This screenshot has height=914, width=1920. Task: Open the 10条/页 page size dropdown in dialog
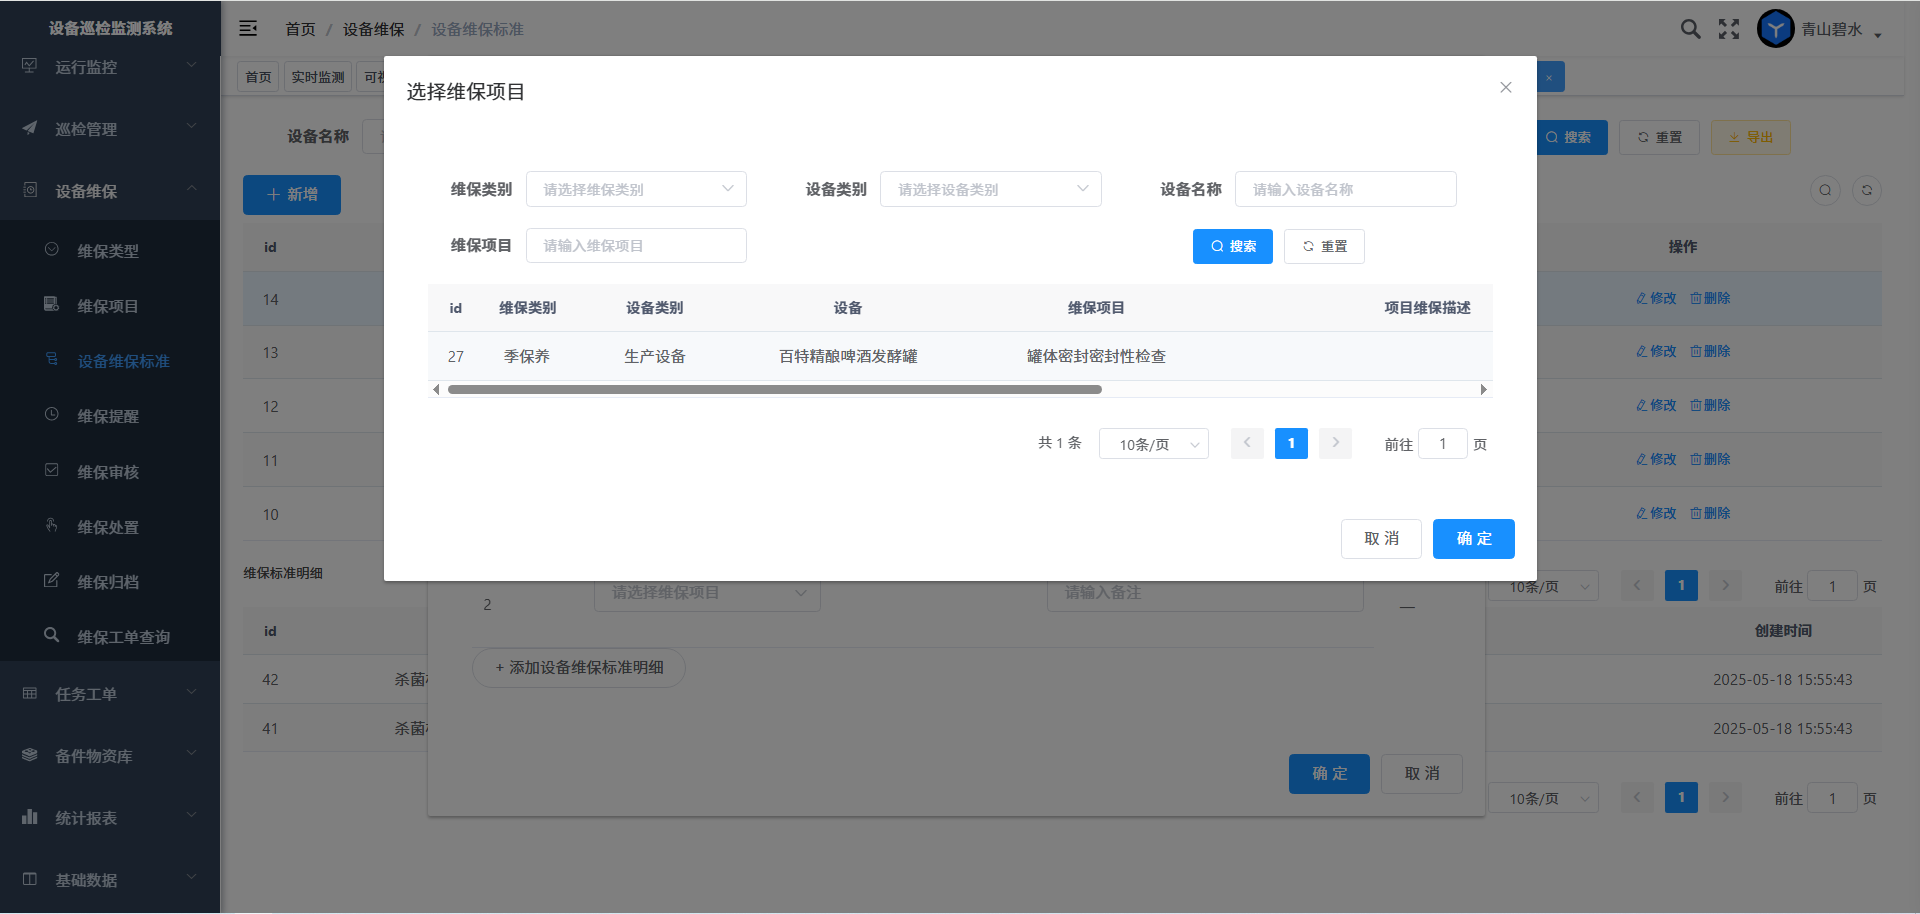1153,444
